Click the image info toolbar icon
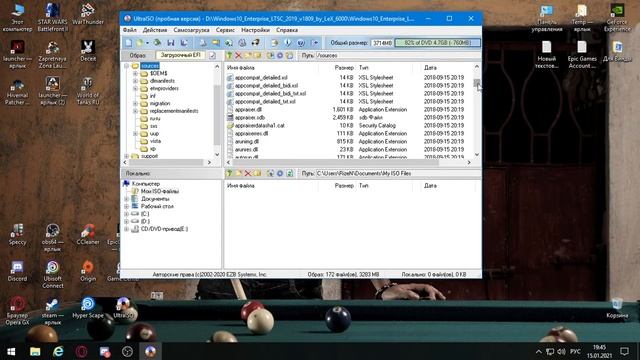 coord(288,42)
